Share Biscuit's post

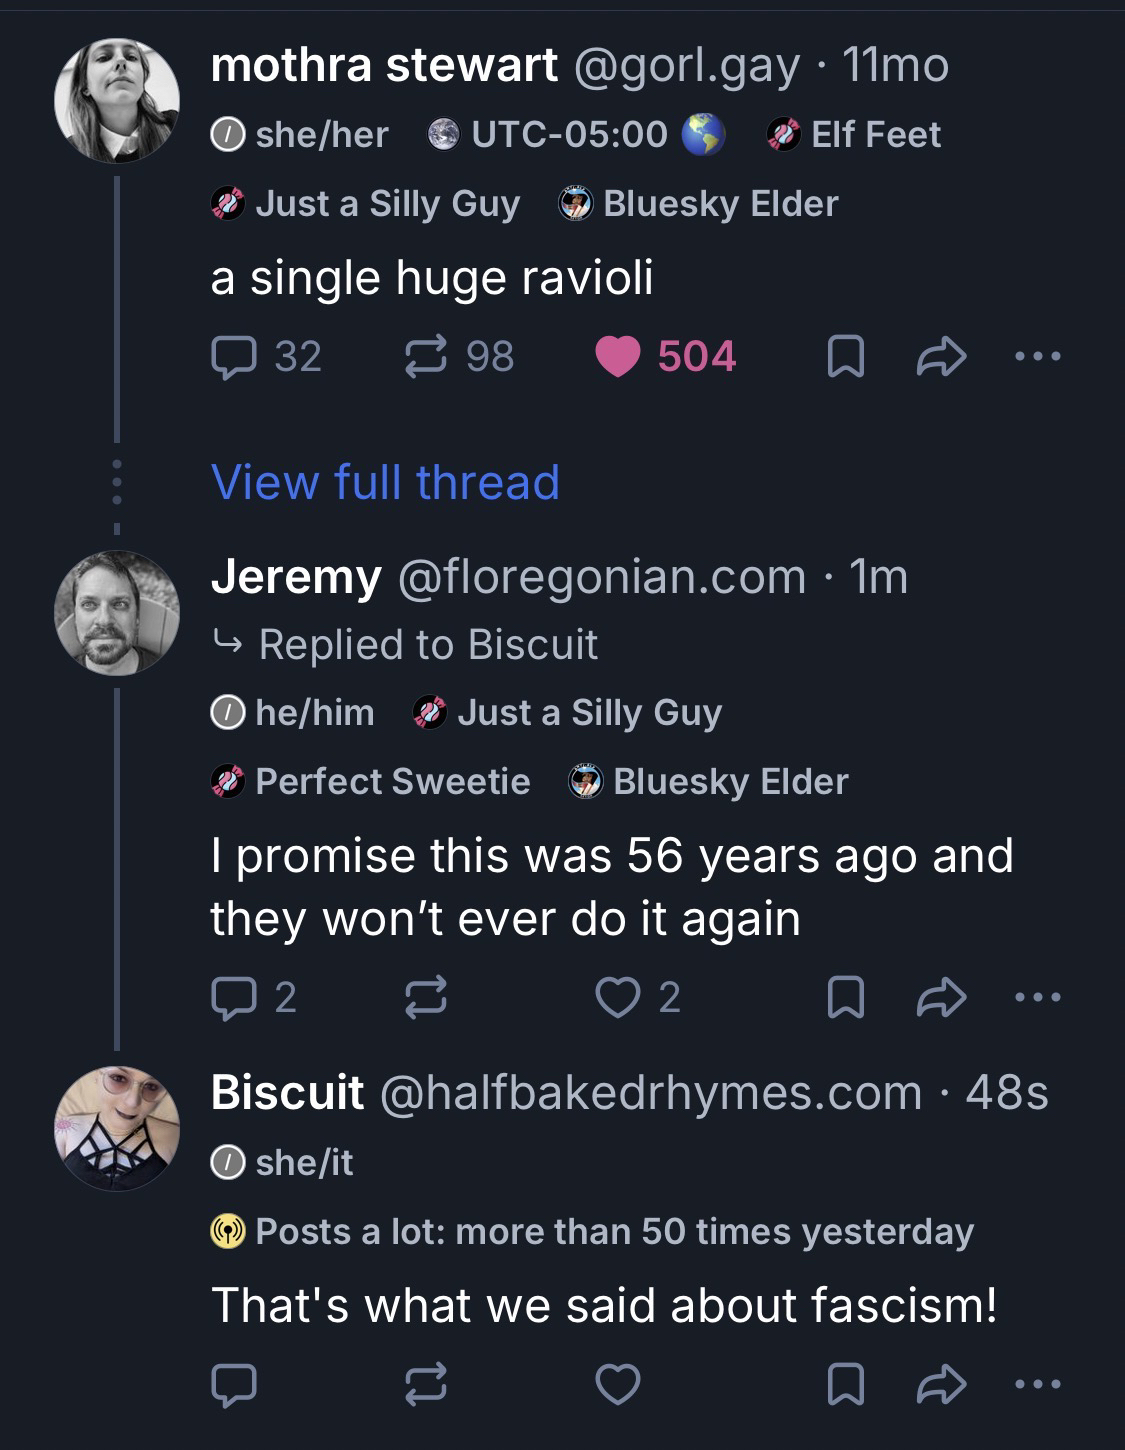941,1384
